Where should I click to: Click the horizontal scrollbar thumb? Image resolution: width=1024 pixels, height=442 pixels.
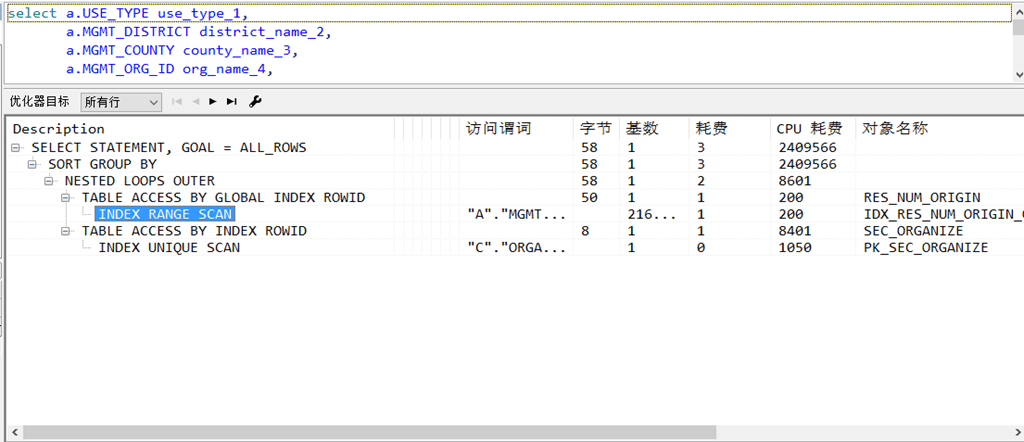point(370,432)
